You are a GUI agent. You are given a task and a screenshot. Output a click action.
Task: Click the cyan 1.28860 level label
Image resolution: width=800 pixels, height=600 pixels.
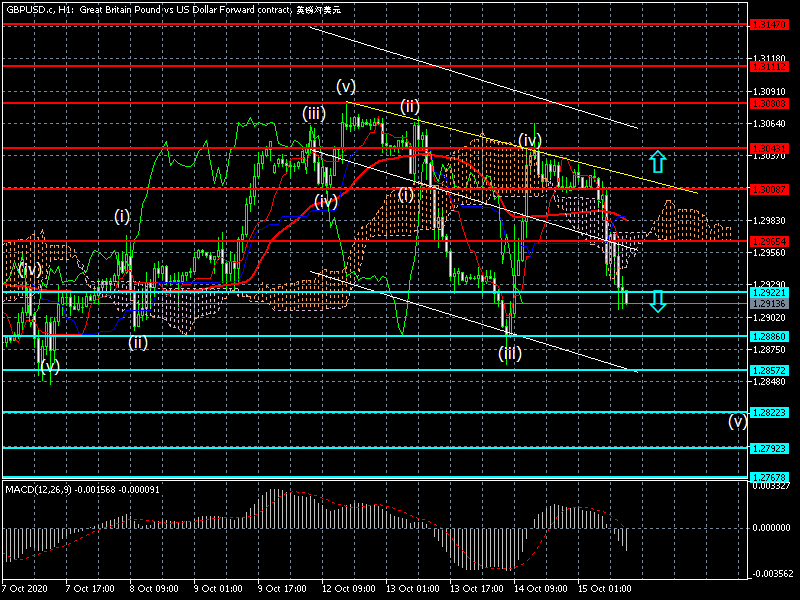[x=769, y=336]
